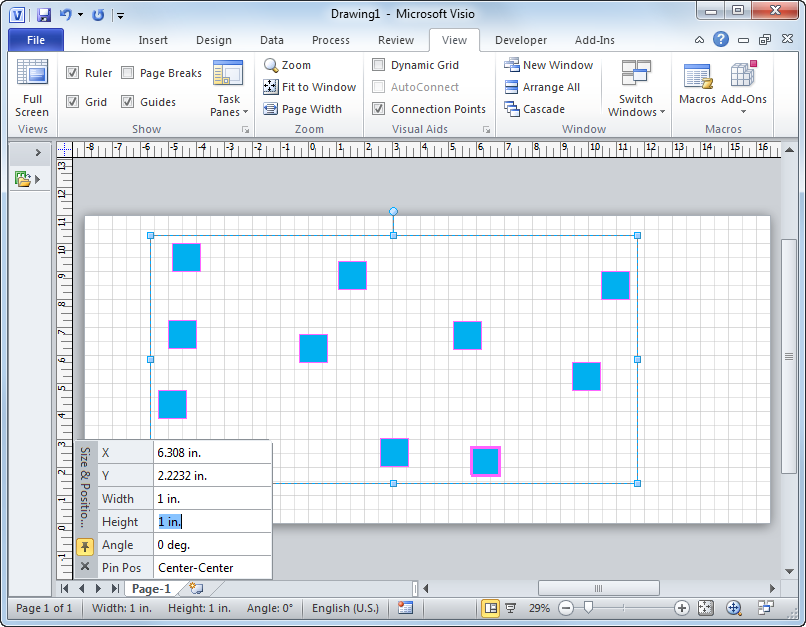Enable the Page Breaks checkbox
This screenshot has width=806, height=627.
[x=128, y=73]
